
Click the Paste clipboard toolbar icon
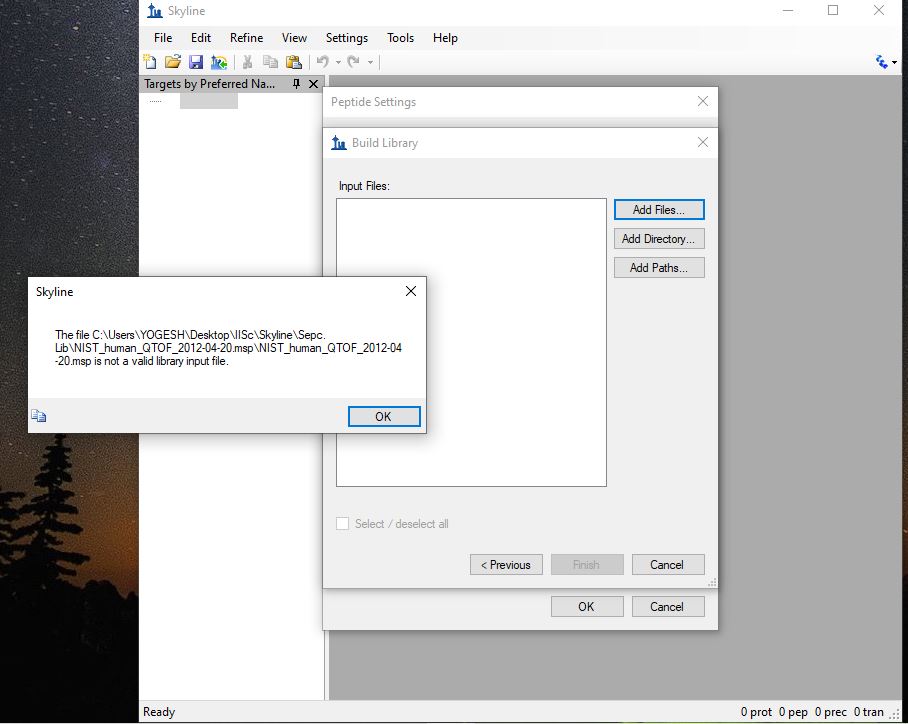coord(294,61)
